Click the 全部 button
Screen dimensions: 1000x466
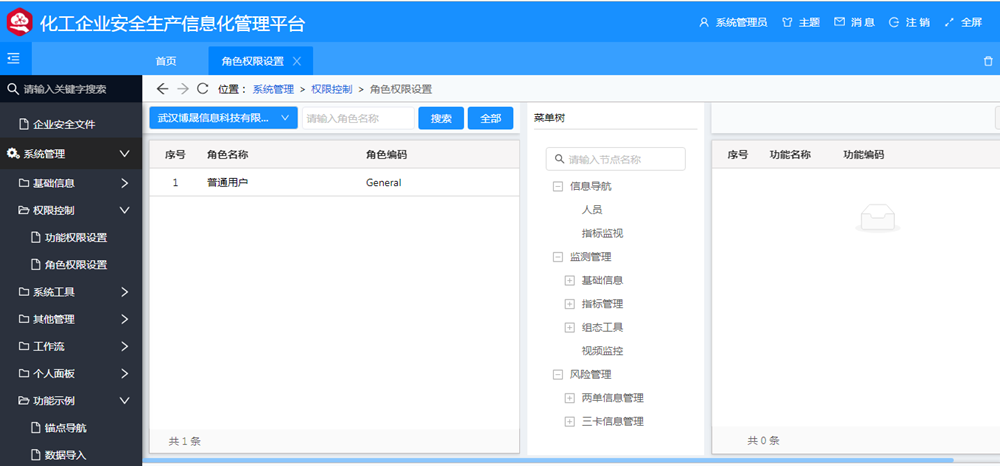click(x=490, y=118)
